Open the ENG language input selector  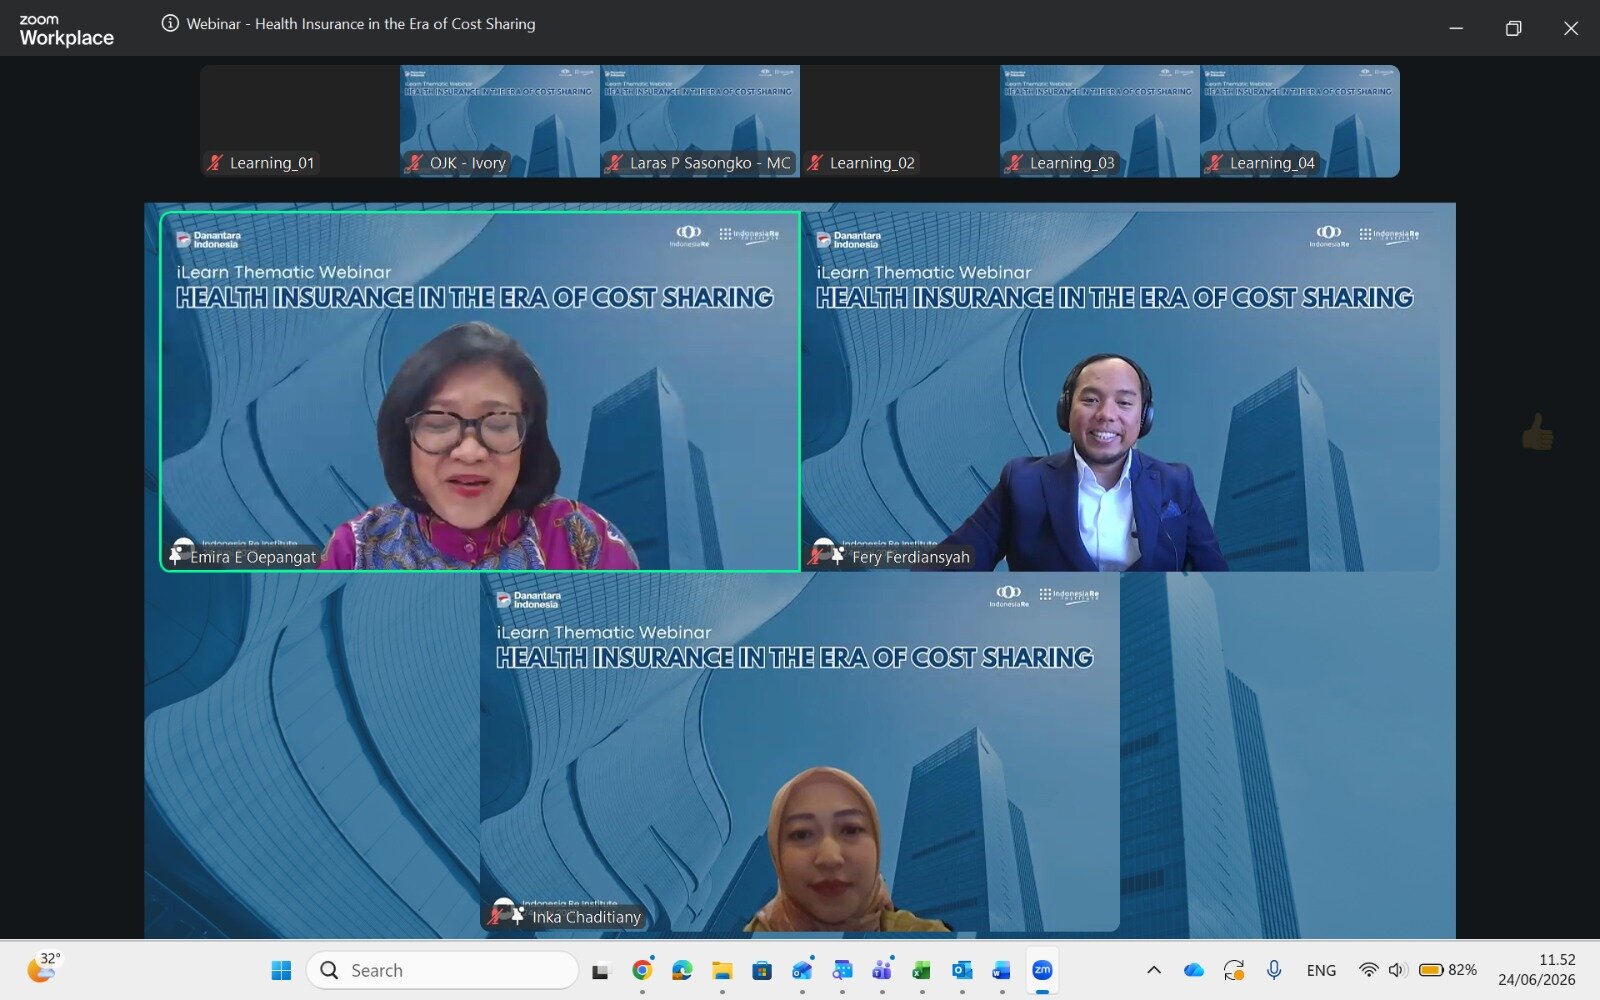[x=1321, y=970]
